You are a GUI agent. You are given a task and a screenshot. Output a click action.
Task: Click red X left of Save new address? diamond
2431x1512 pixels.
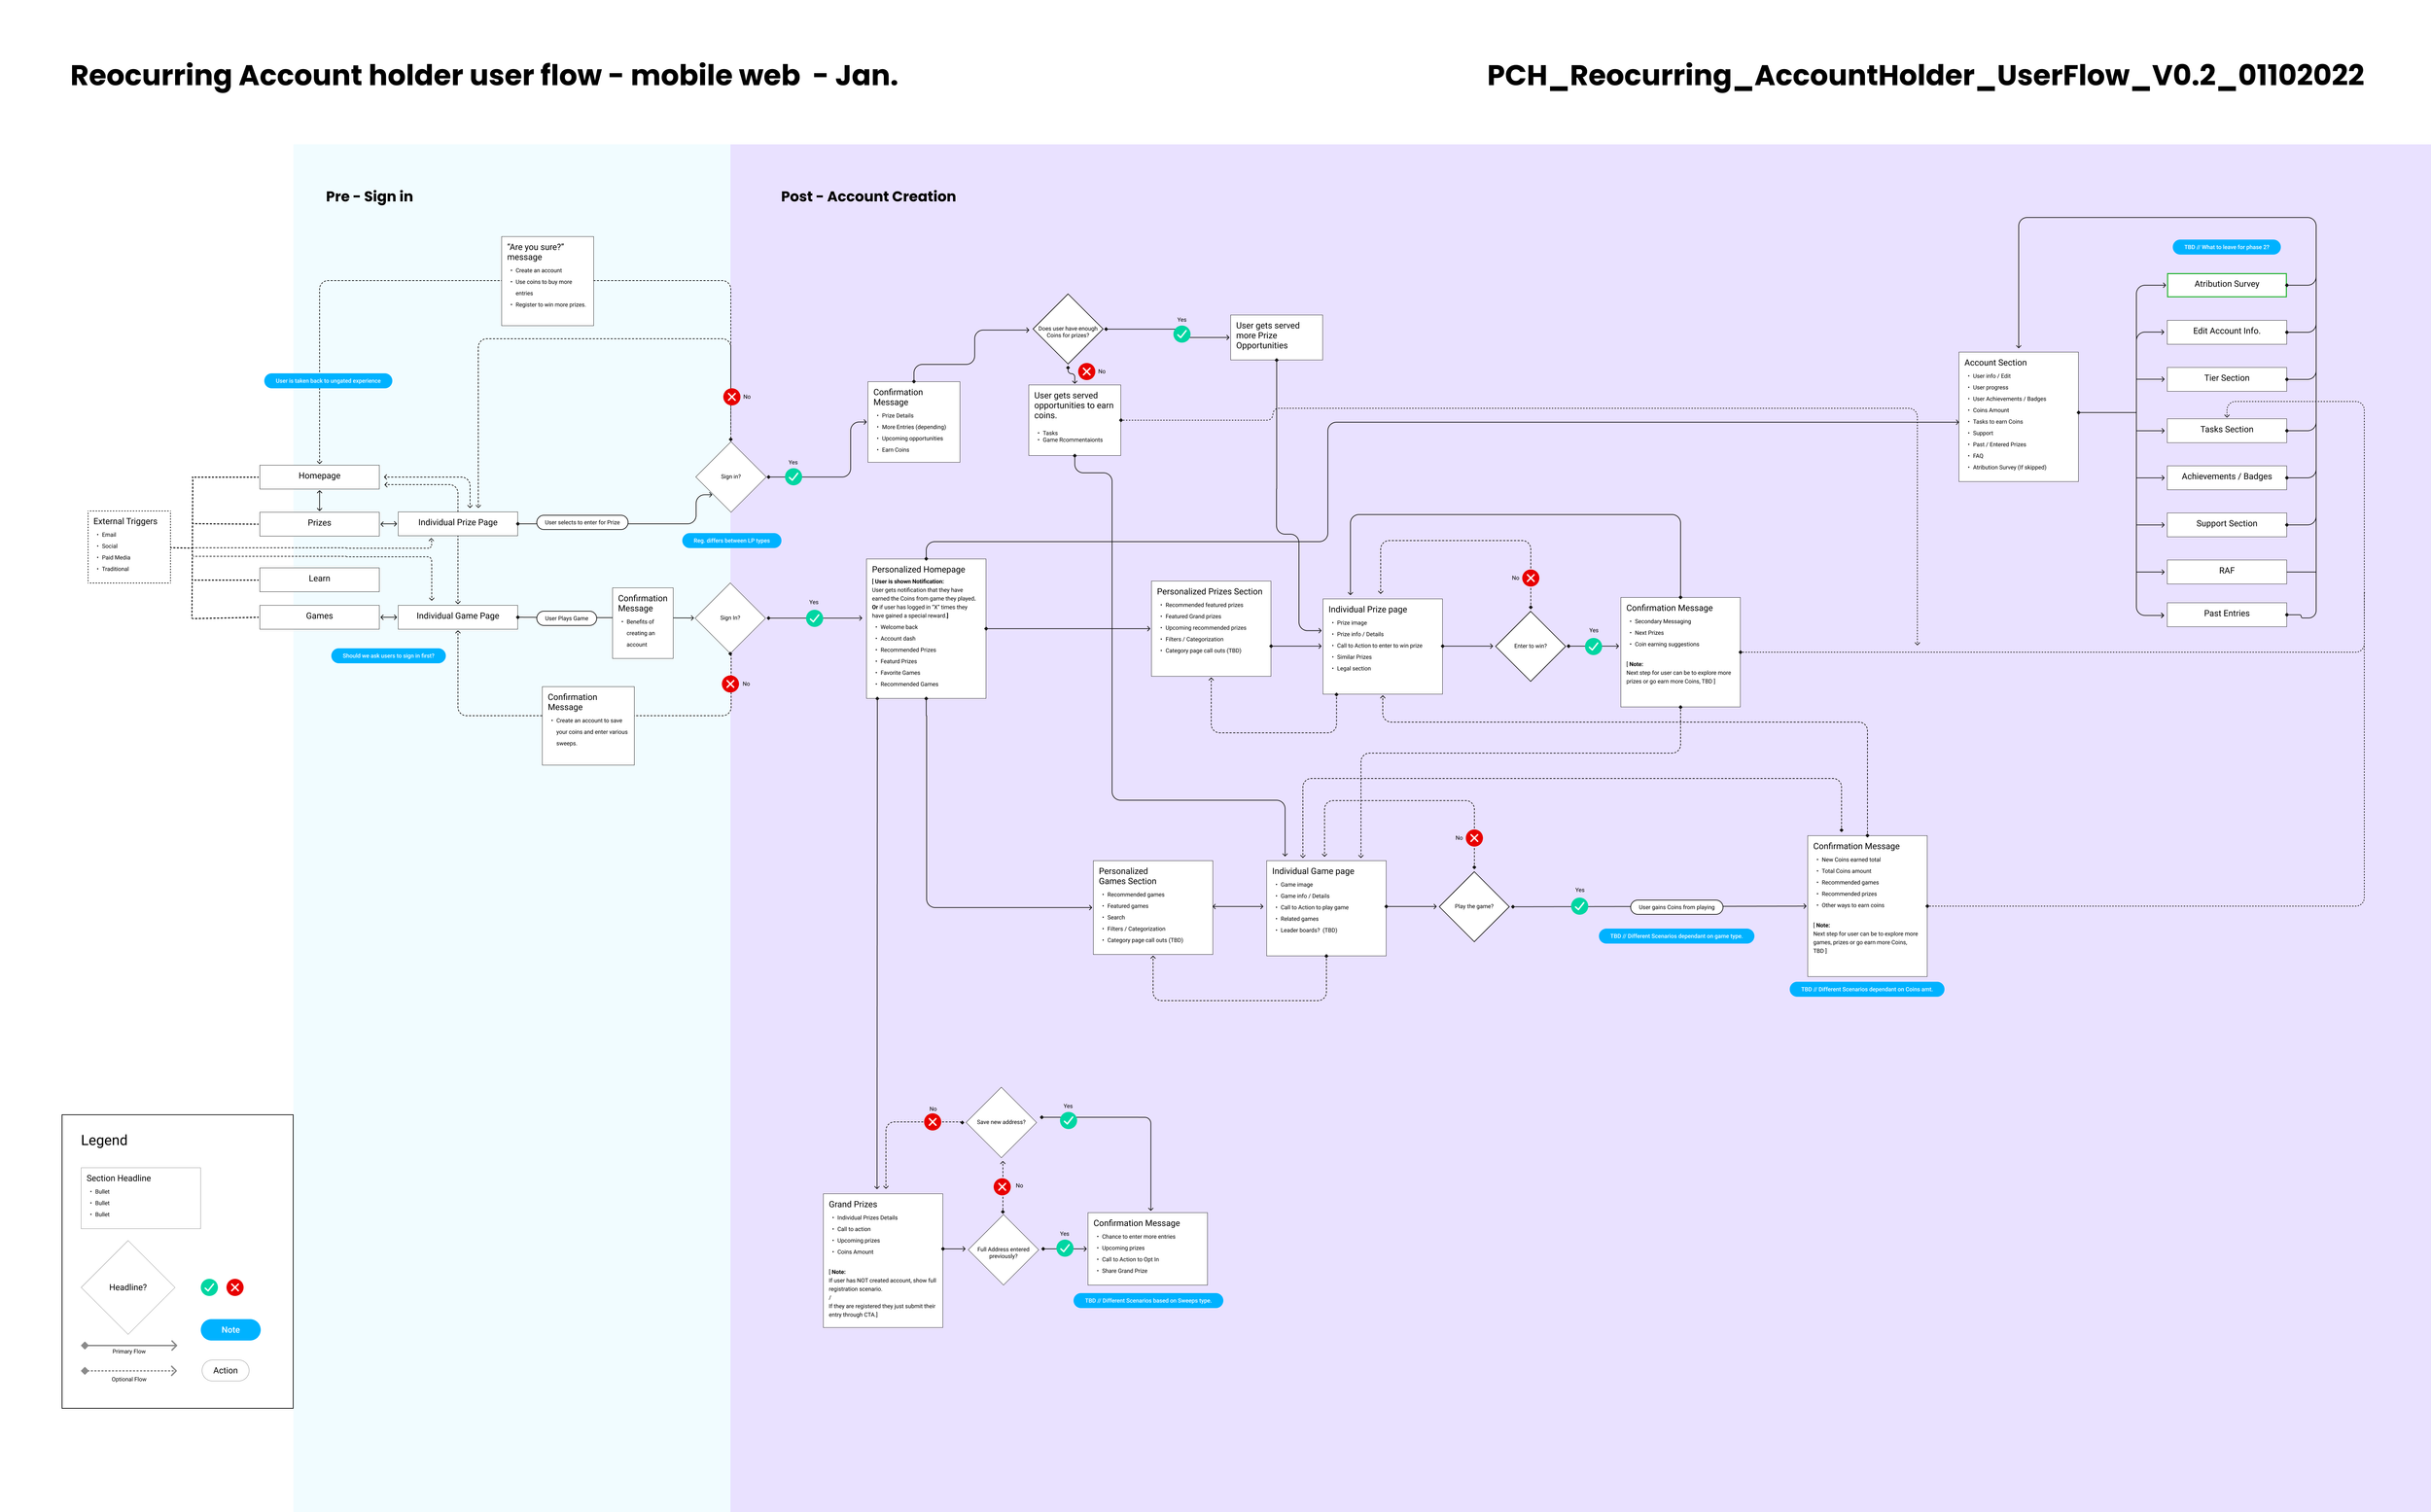(932, 1122)
